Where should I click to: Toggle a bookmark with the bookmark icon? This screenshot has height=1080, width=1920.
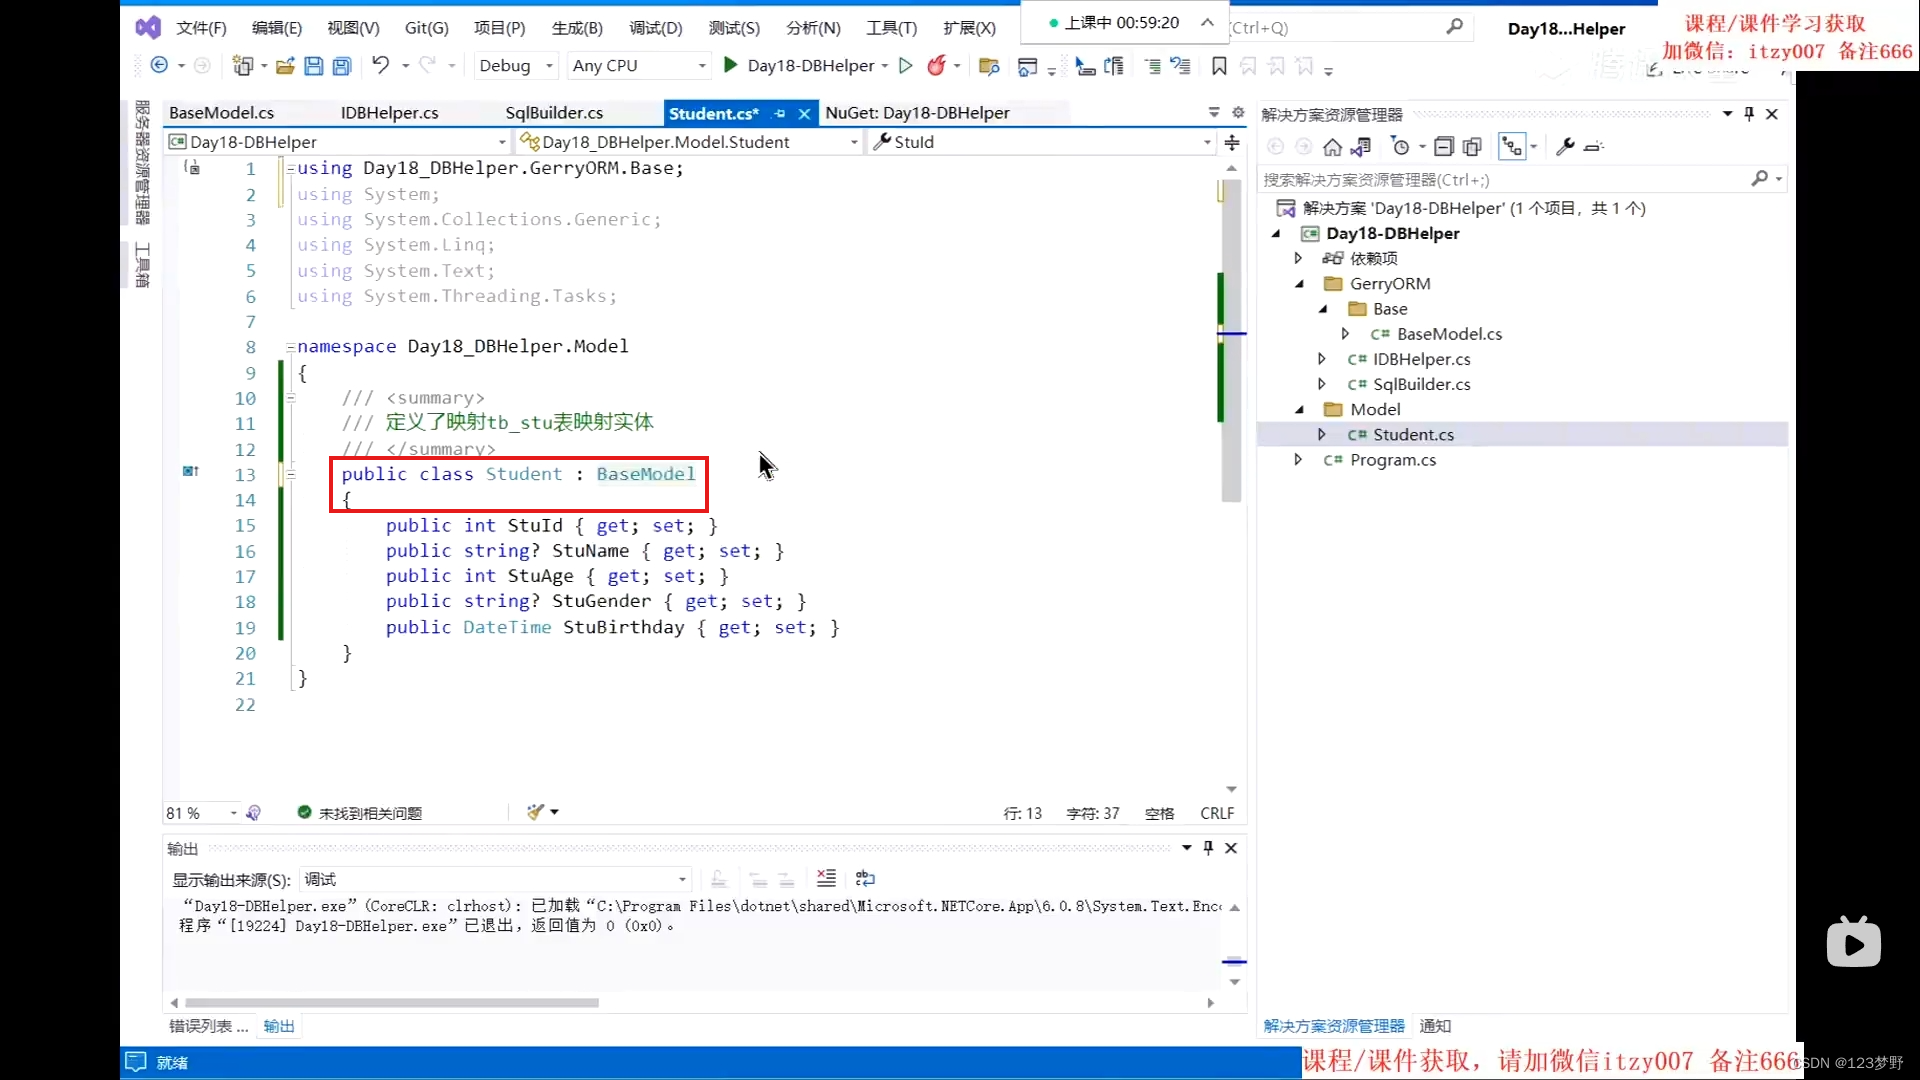1219,67
